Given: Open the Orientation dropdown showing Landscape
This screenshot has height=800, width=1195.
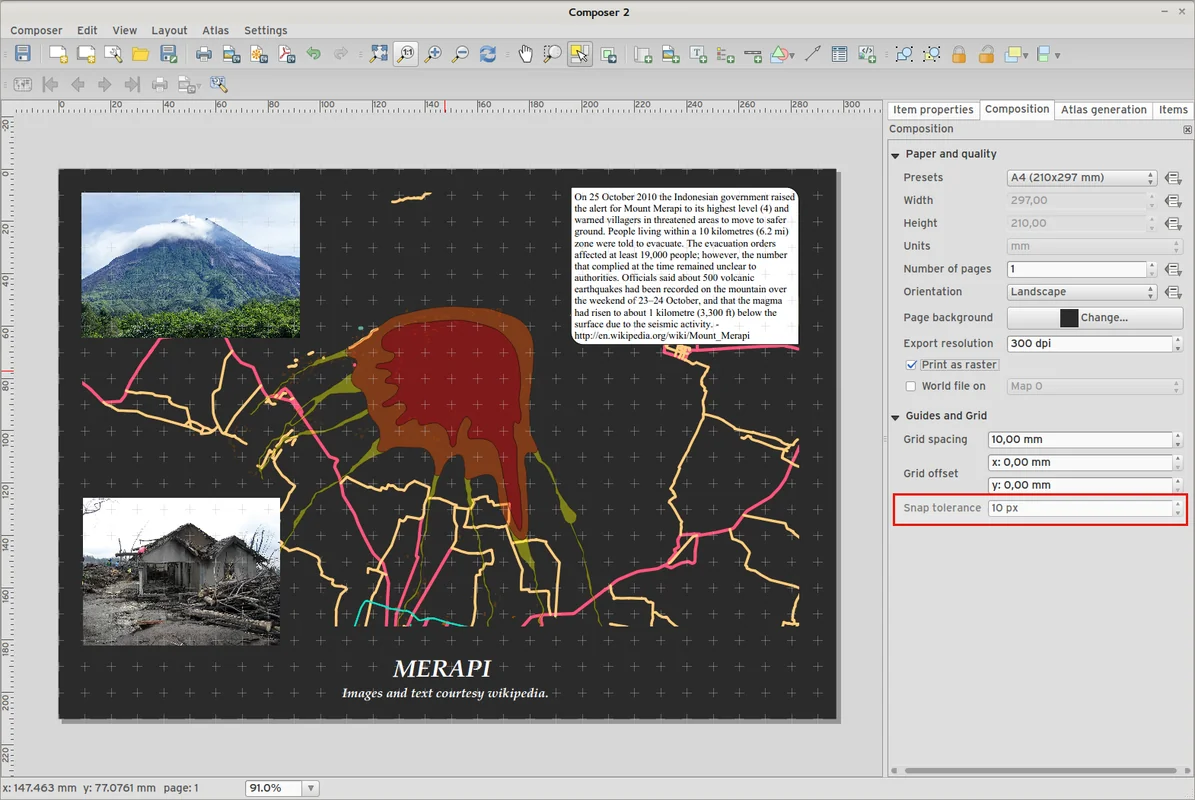Looking at the screenshot, I should pyautogui.click(x=1082, y=292).
